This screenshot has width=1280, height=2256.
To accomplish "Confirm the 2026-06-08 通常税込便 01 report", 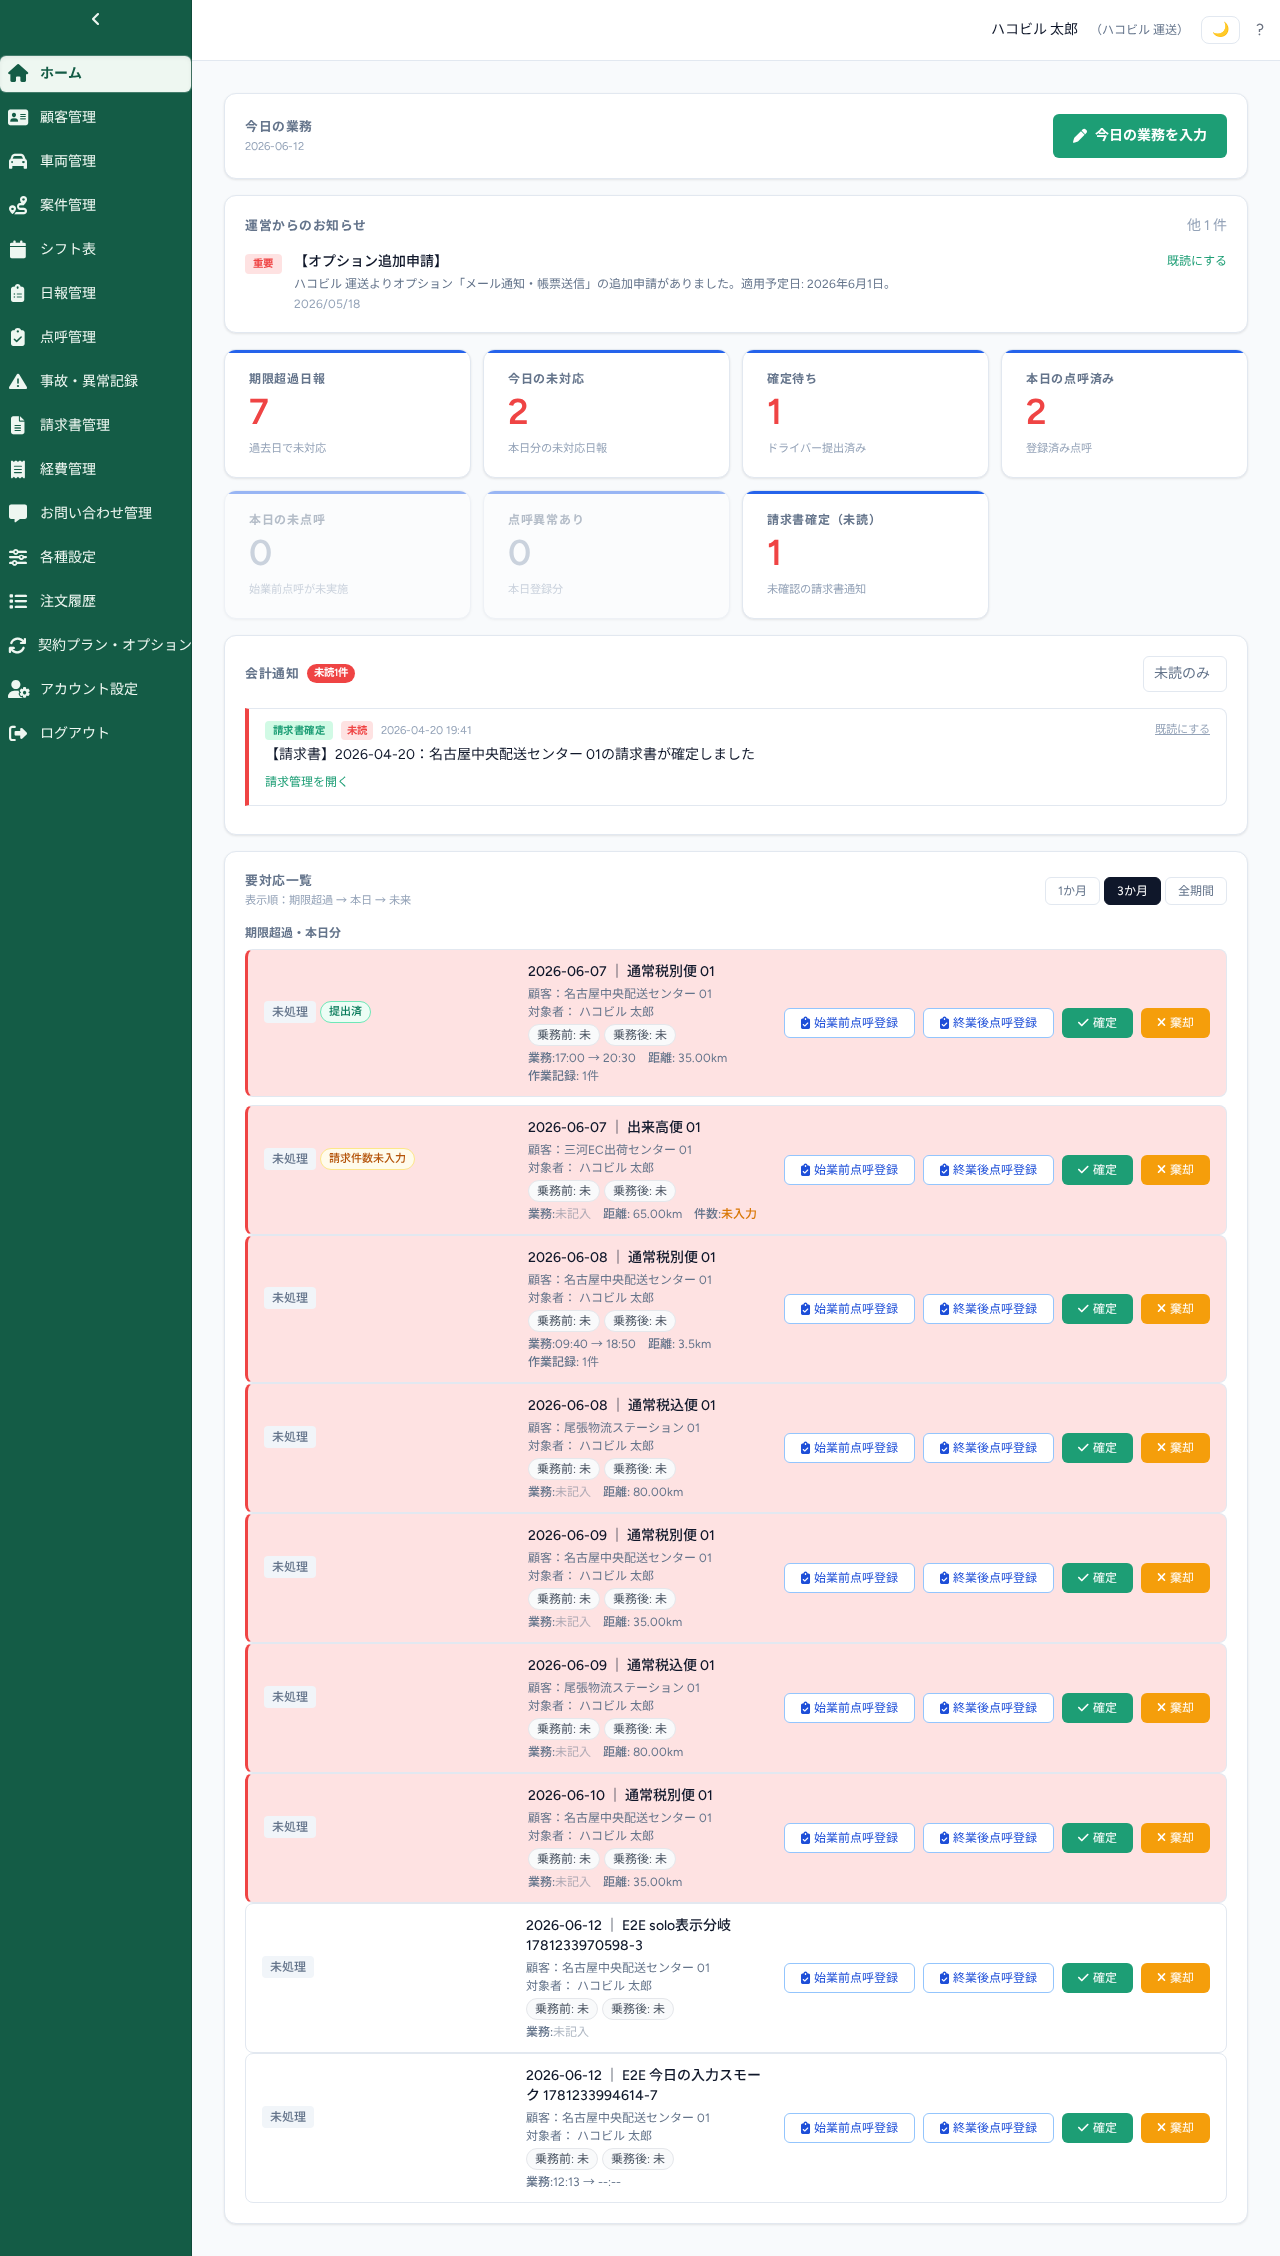I will (1097, 1448).
